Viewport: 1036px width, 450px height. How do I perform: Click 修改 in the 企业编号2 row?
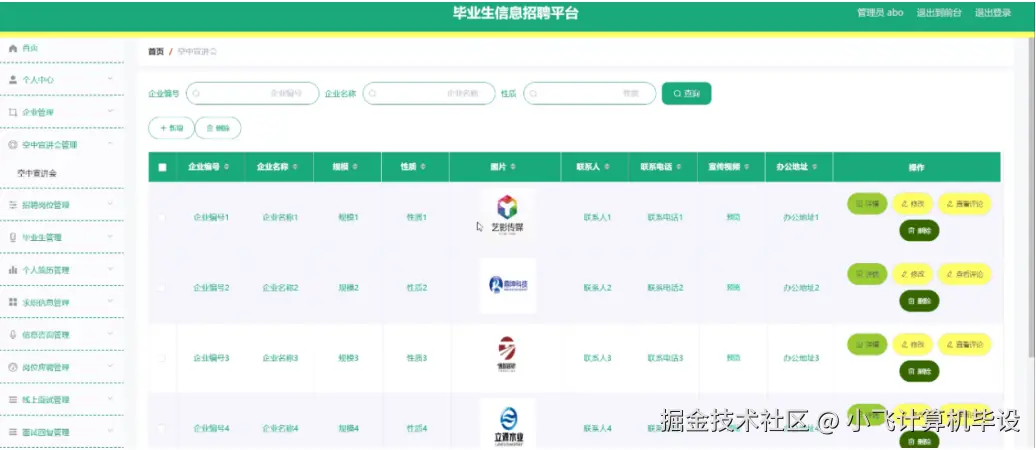(x=912, y=274)
